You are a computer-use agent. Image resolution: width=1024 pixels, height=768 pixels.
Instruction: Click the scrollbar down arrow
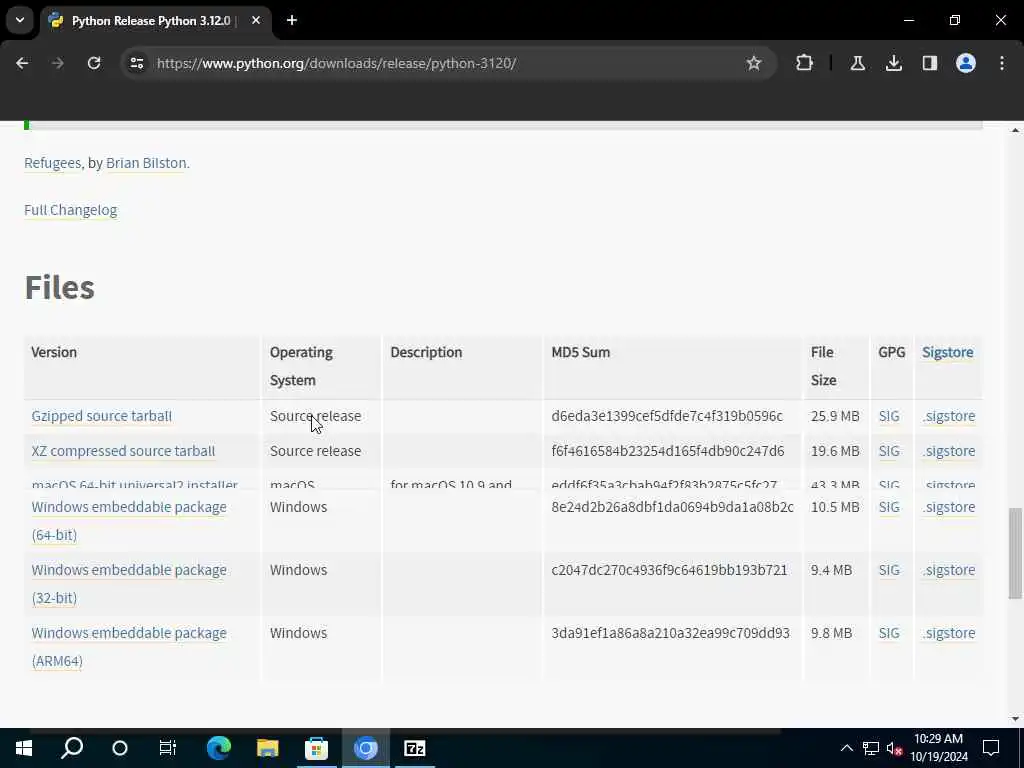coord(1015,719)
